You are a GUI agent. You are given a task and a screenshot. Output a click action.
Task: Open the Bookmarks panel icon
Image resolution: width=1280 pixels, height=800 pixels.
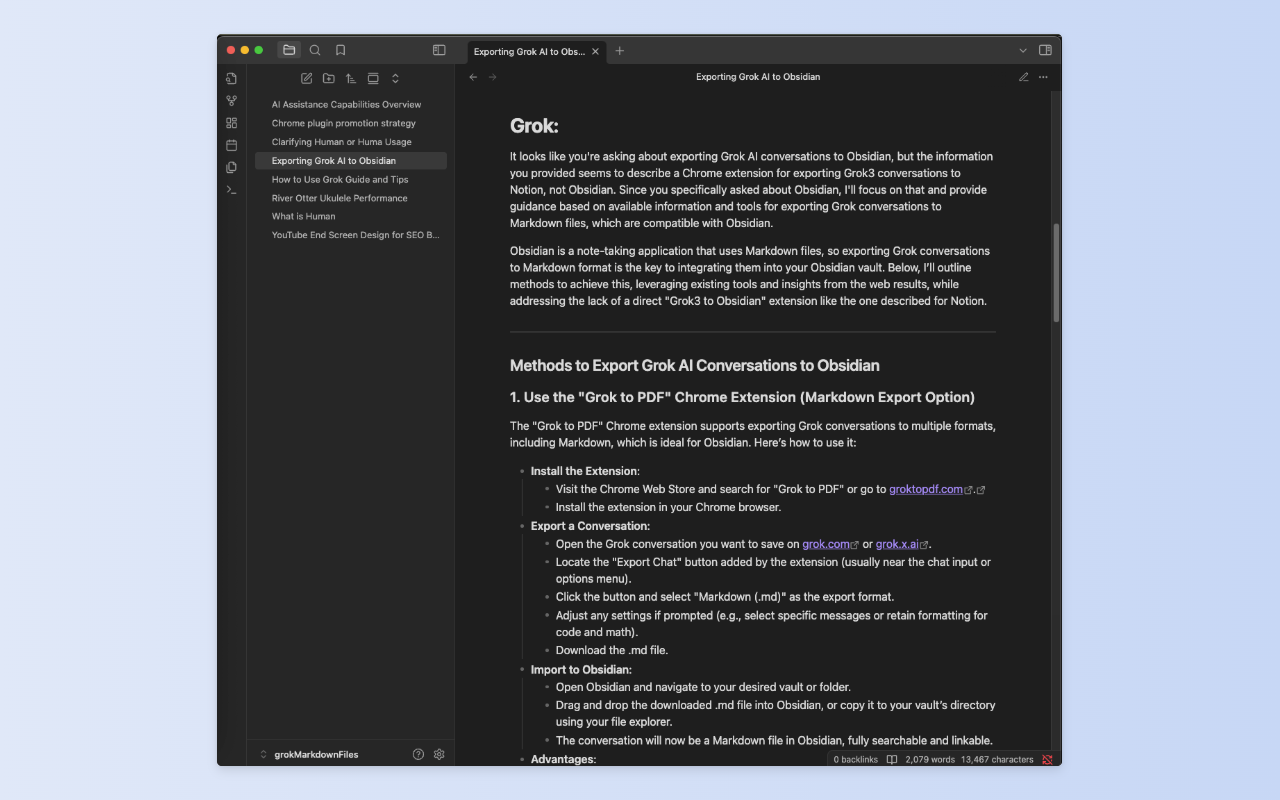tap(341, 50)
